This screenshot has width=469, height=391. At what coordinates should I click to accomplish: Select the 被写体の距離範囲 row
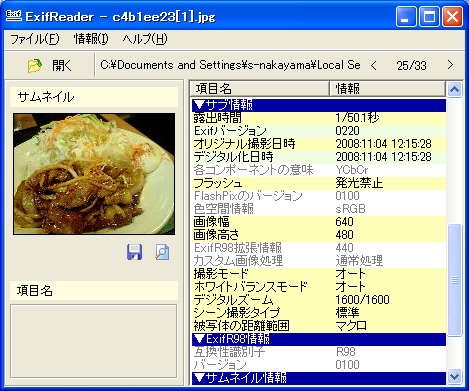click(x=319, y=326)
